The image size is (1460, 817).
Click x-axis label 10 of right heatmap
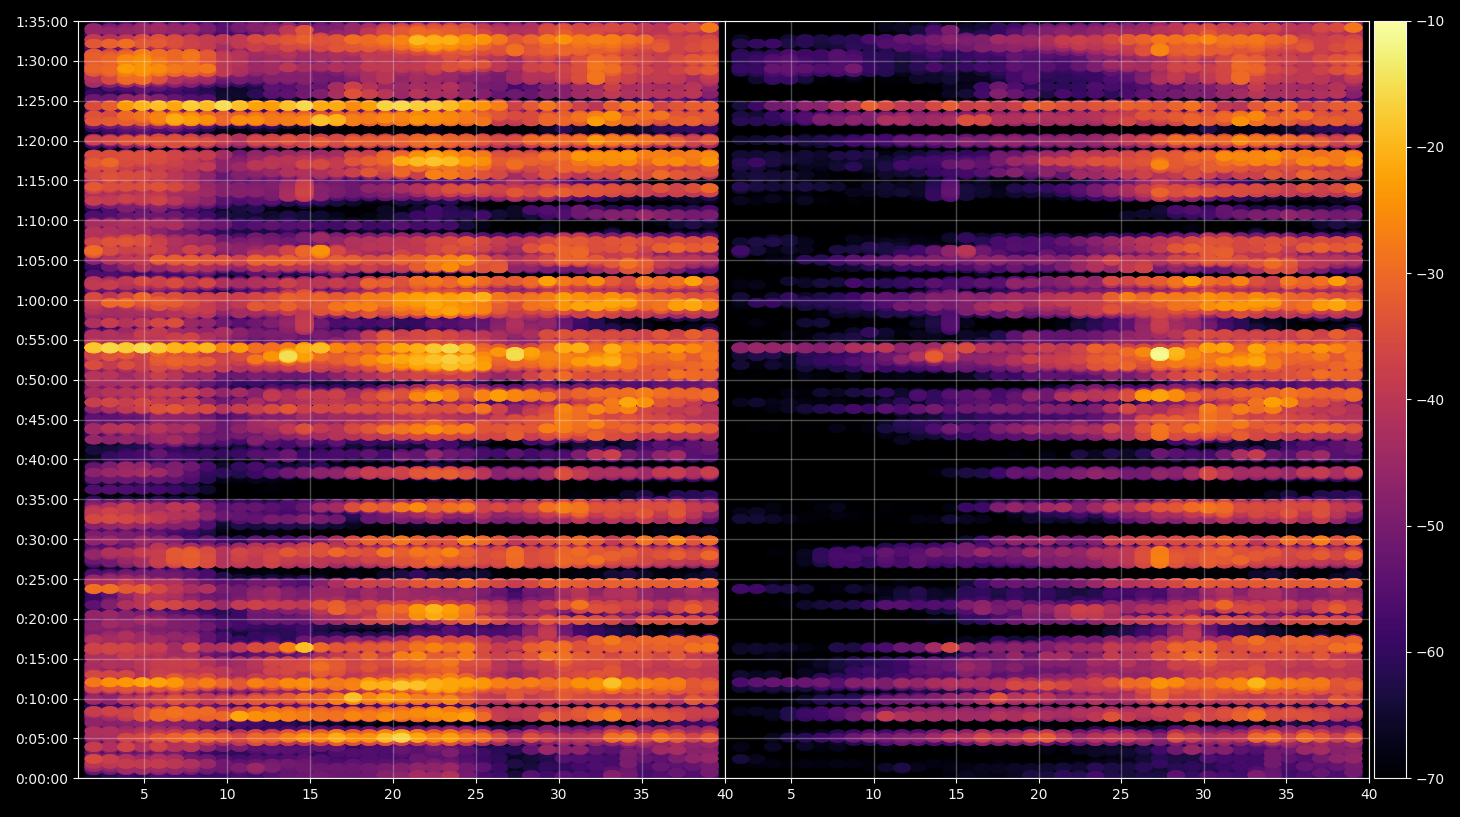pyautogui.click(x=874, y=795)
